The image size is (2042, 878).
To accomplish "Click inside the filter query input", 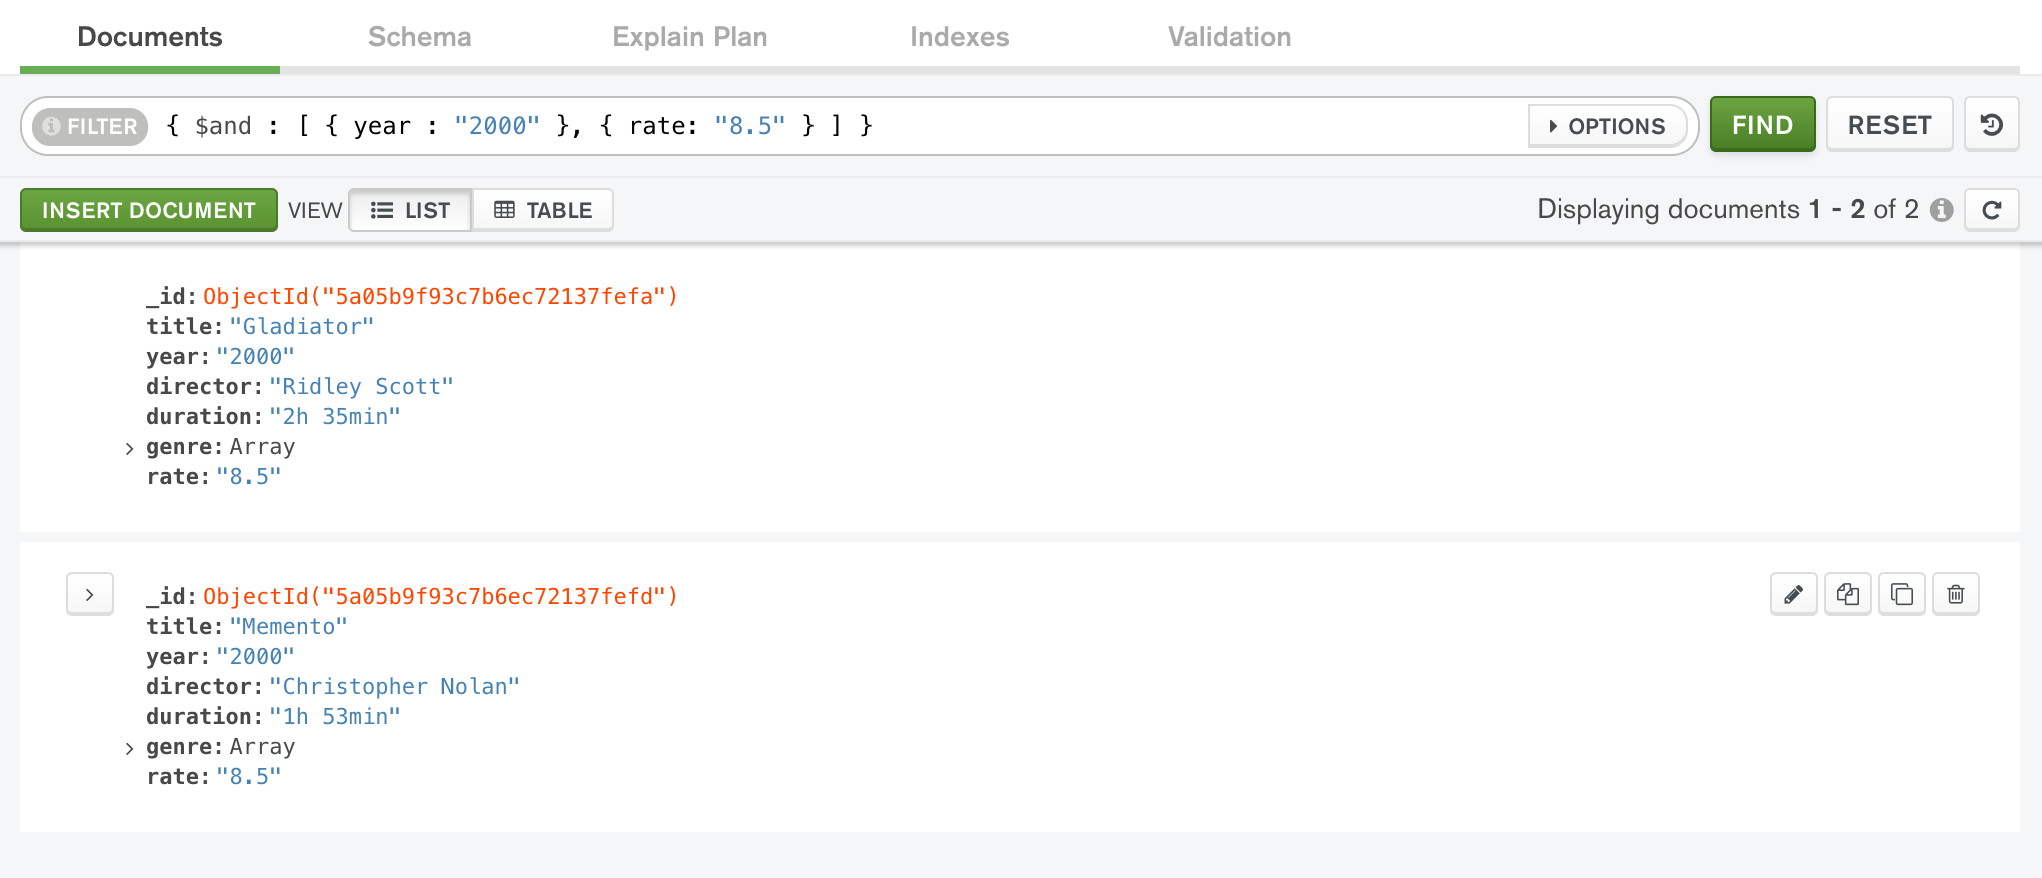I will tap(840, 126).
